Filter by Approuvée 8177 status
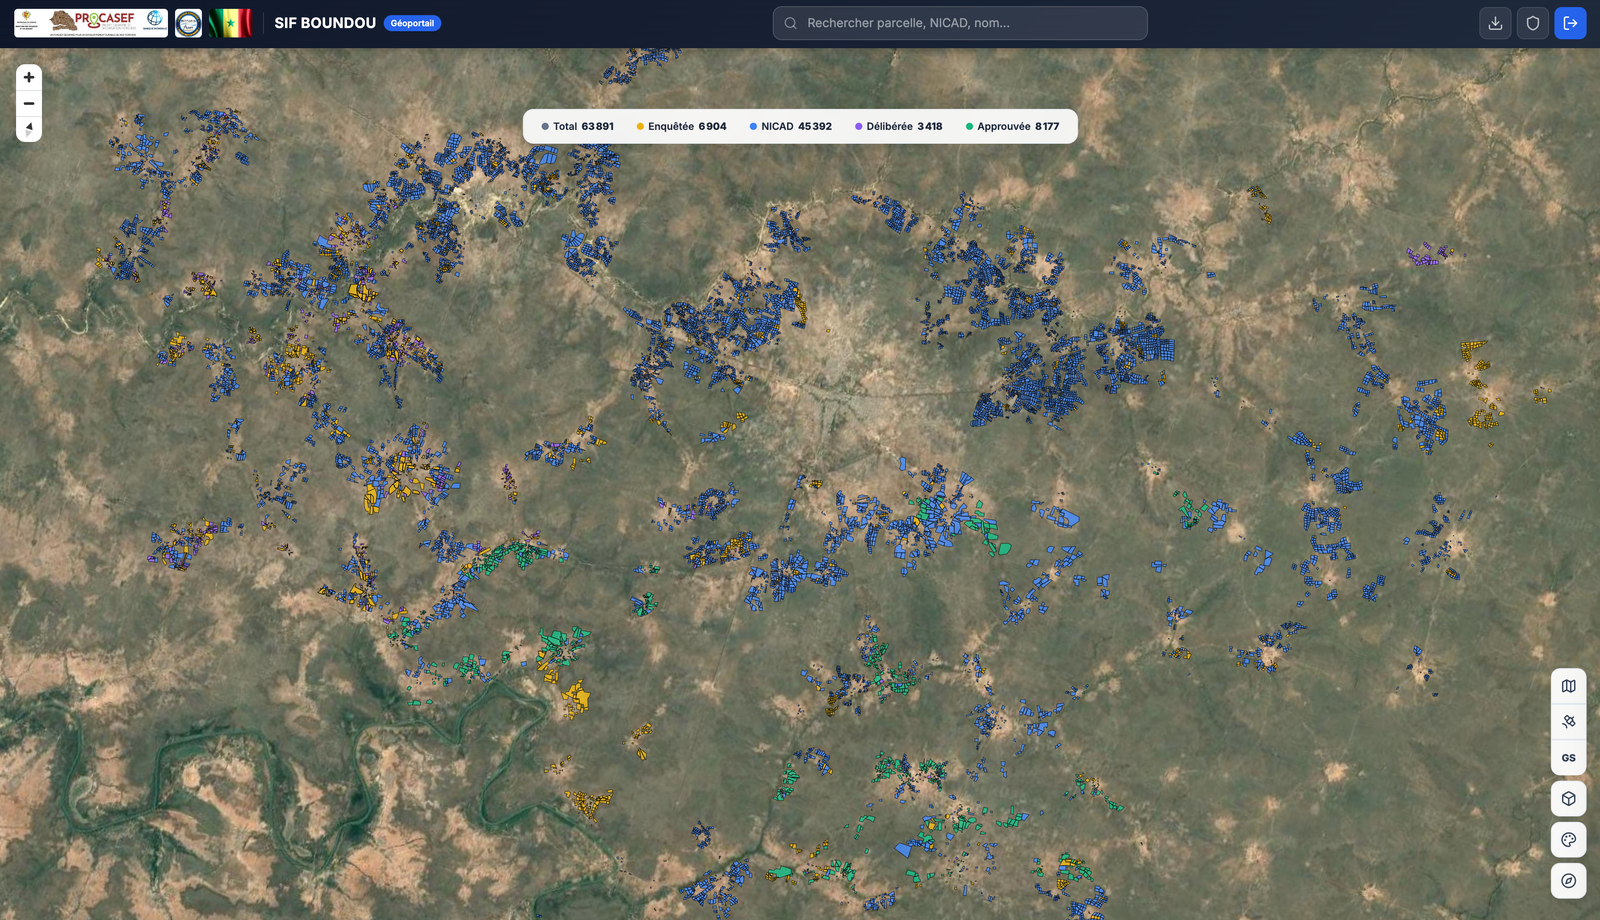Image resolution: width=1600 pixels, height=920 pixels. (x=1012, y=127)
